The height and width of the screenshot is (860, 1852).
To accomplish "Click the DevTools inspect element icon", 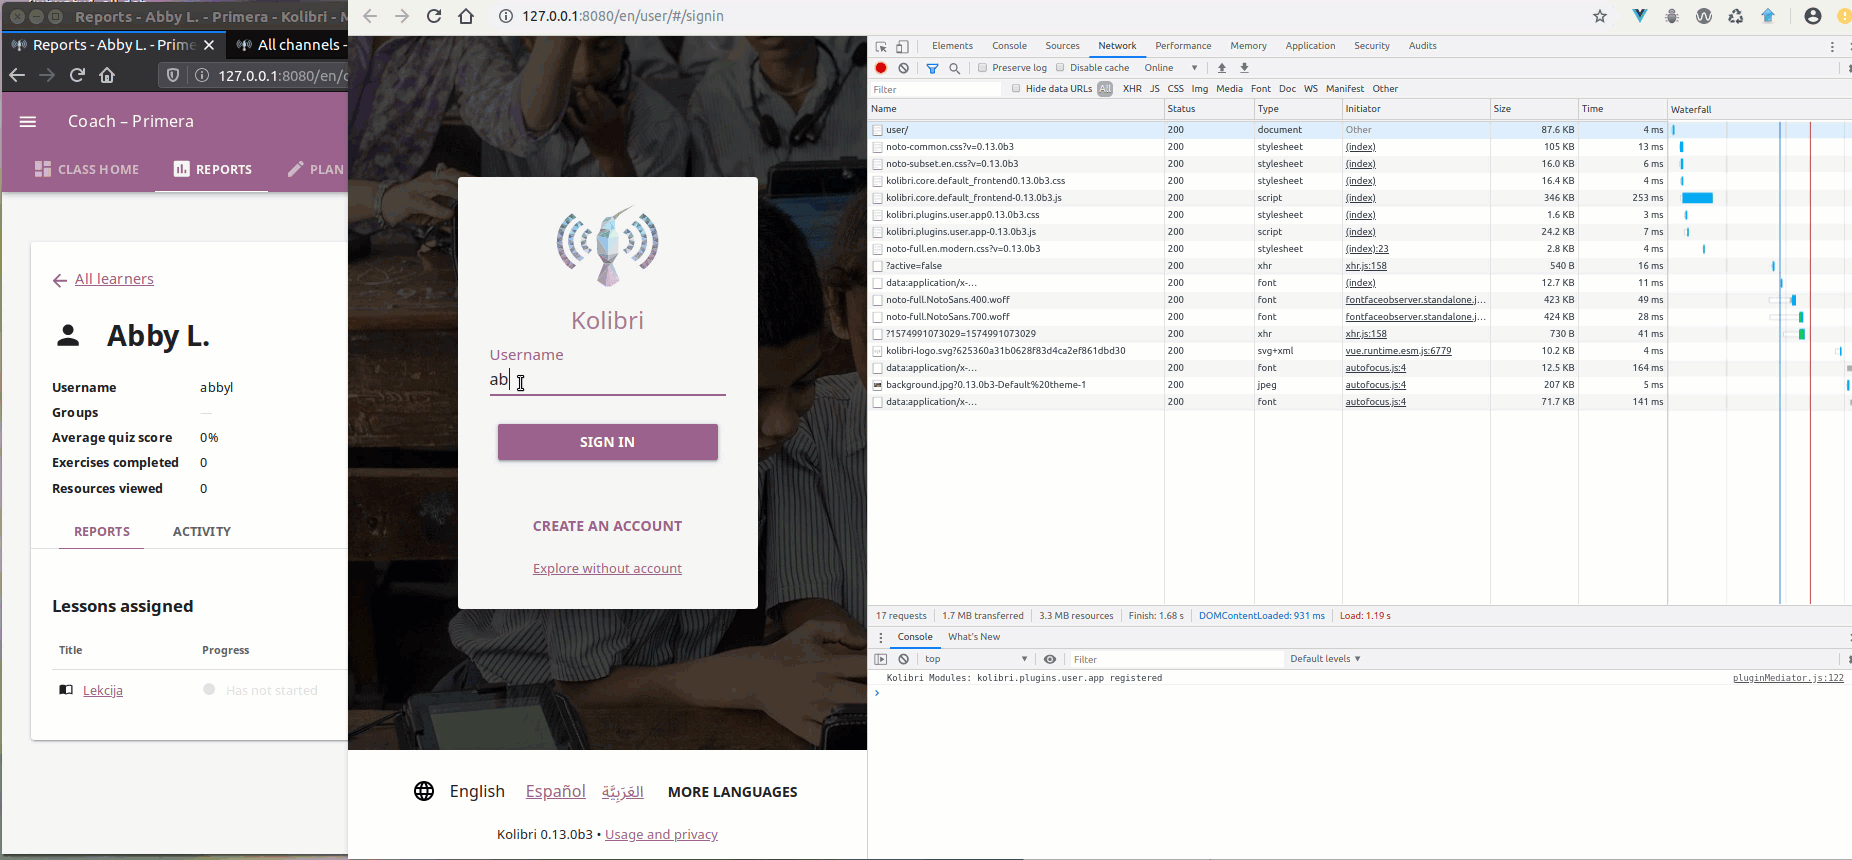I will click(x=881, y=46).
